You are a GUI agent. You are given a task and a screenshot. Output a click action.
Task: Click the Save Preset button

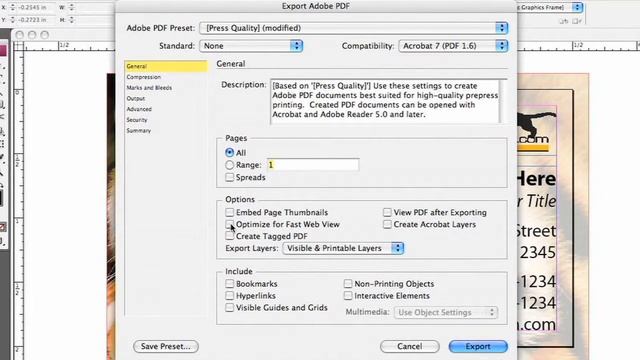tap(166, 347)
